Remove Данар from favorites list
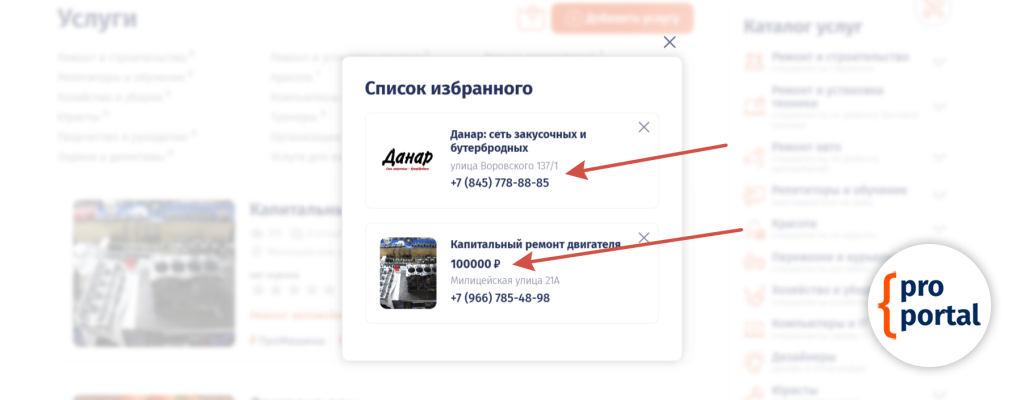1024x400 pixels. (x=644, y=127)
